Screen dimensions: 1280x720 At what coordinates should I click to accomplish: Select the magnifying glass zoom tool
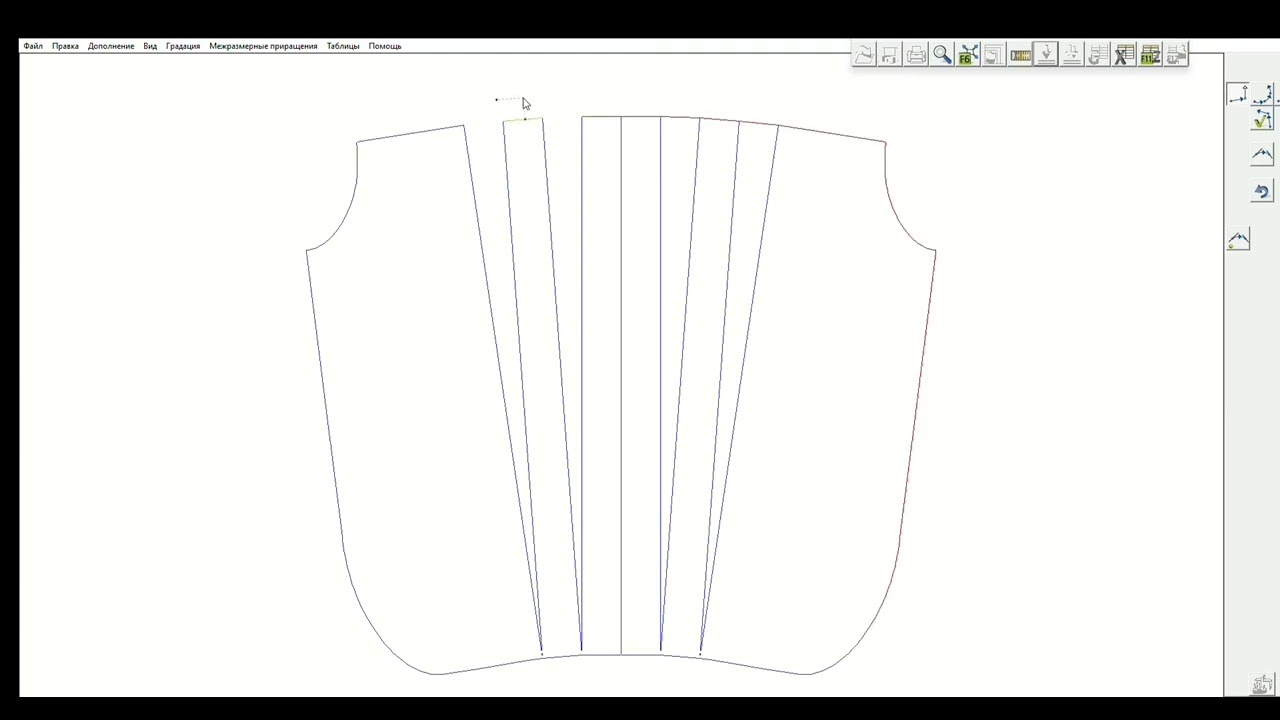click(x=942, y=55)
